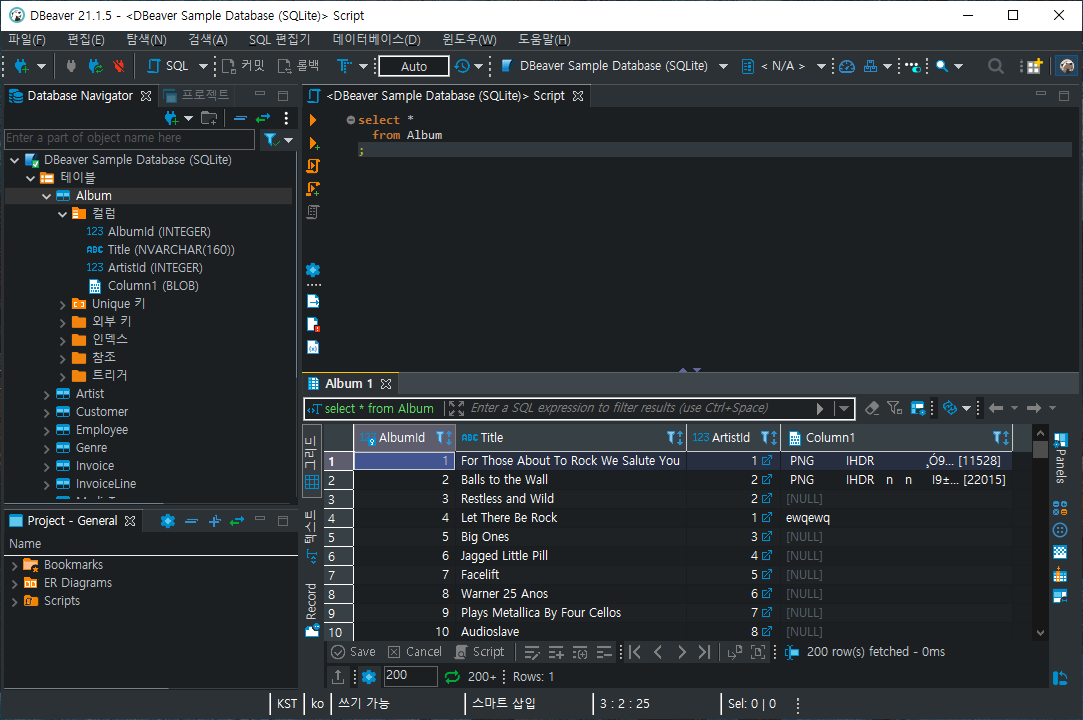Click the Cancel button below the results
Viewport: 1083px width, 720px height.
[x=414, y=651]
